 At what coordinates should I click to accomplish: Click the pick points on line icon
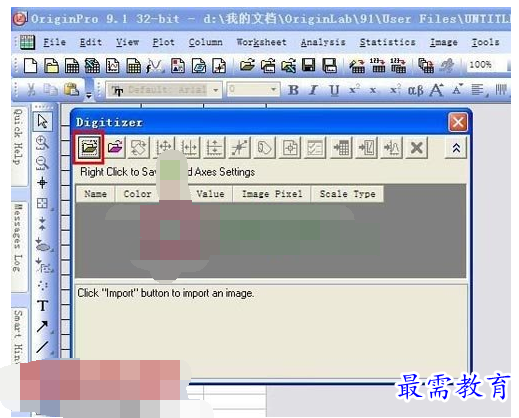pos(239,147)
